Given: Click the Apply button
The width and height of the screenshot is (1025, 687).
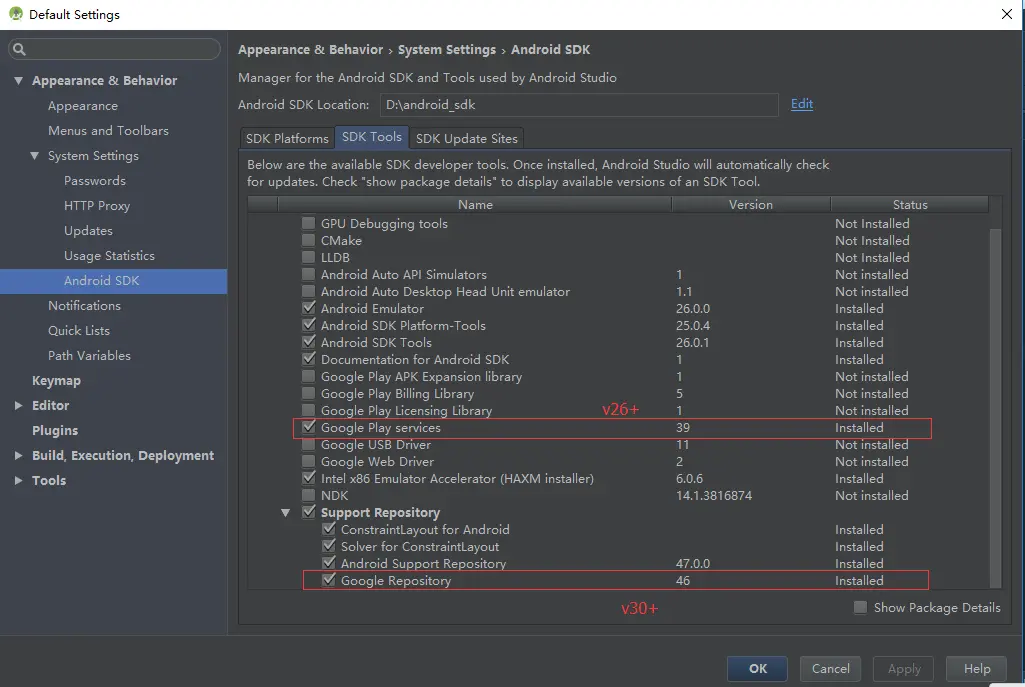Looking at the screenshot, I should click(904, 669).
